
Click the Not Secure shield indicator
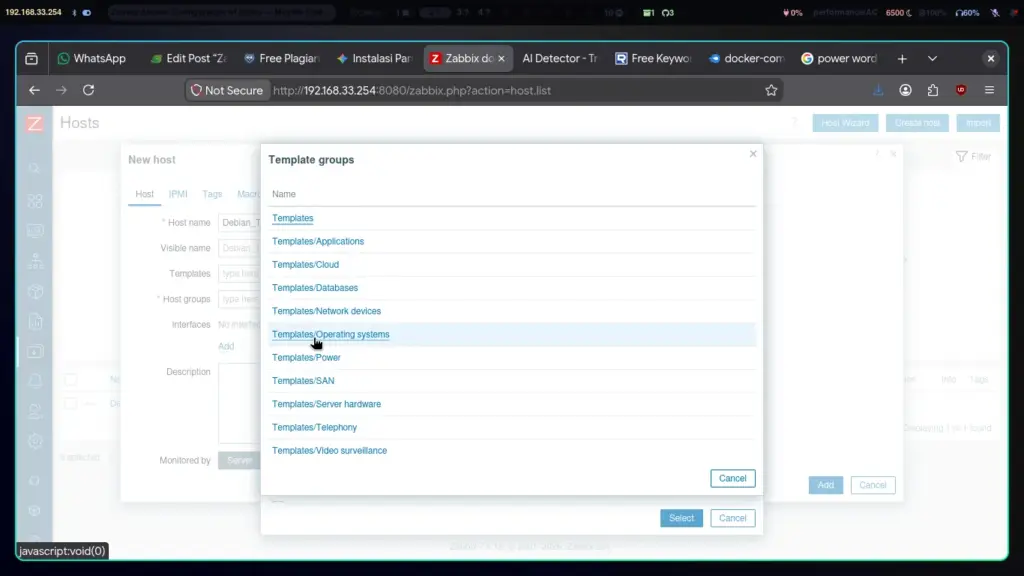tap(227, 91)
